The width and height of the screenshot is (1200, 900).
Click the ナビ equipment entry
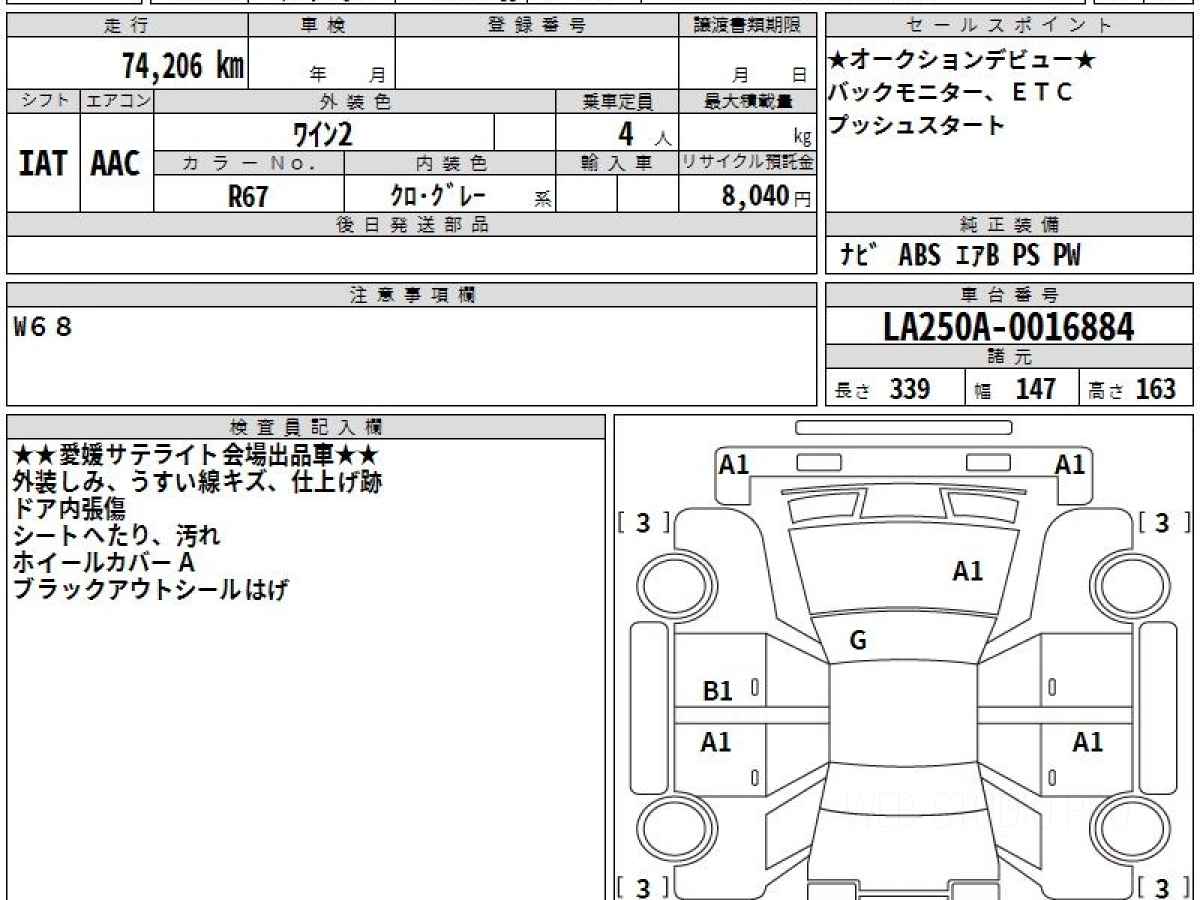click(858, 256)
